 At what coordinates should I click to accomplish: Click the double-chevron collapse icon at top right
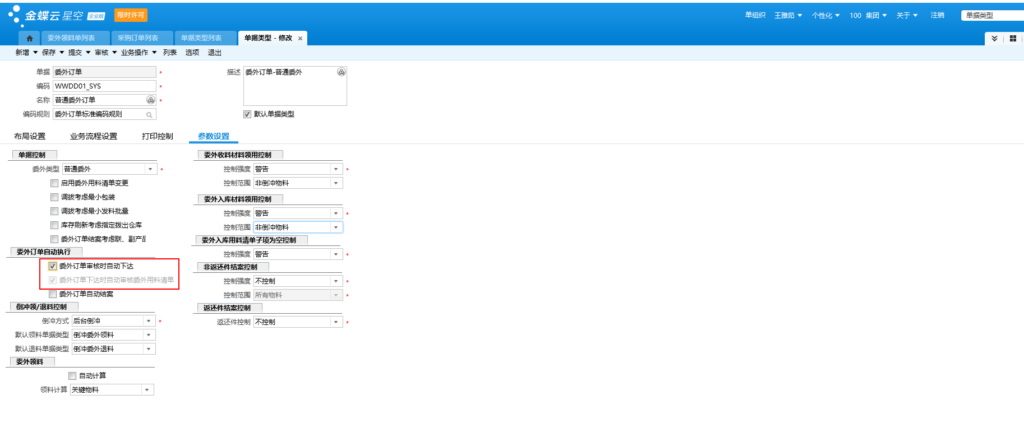point(994,38)
